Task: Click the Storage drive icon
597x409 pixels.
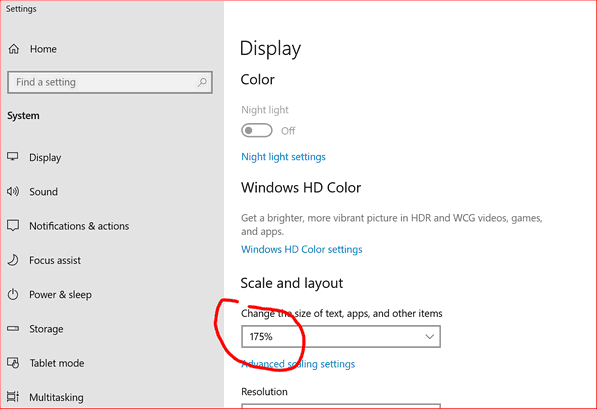Action: [13, 328]
